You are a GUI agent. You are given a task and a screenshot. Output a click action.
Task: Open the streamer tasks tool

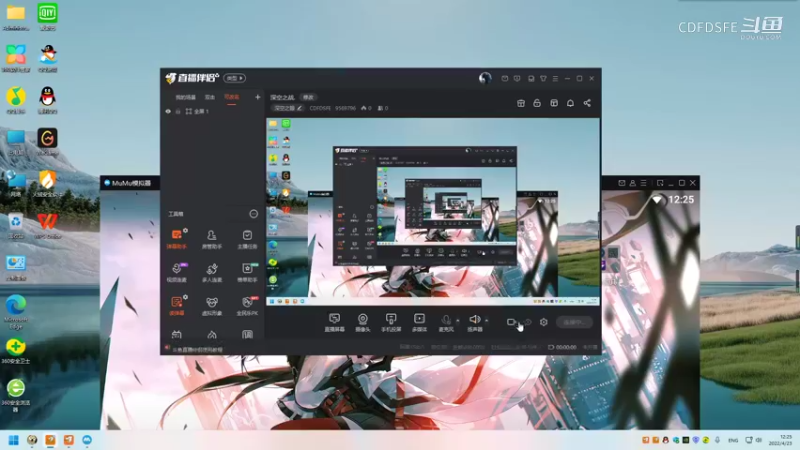click(x=247, y=238)
